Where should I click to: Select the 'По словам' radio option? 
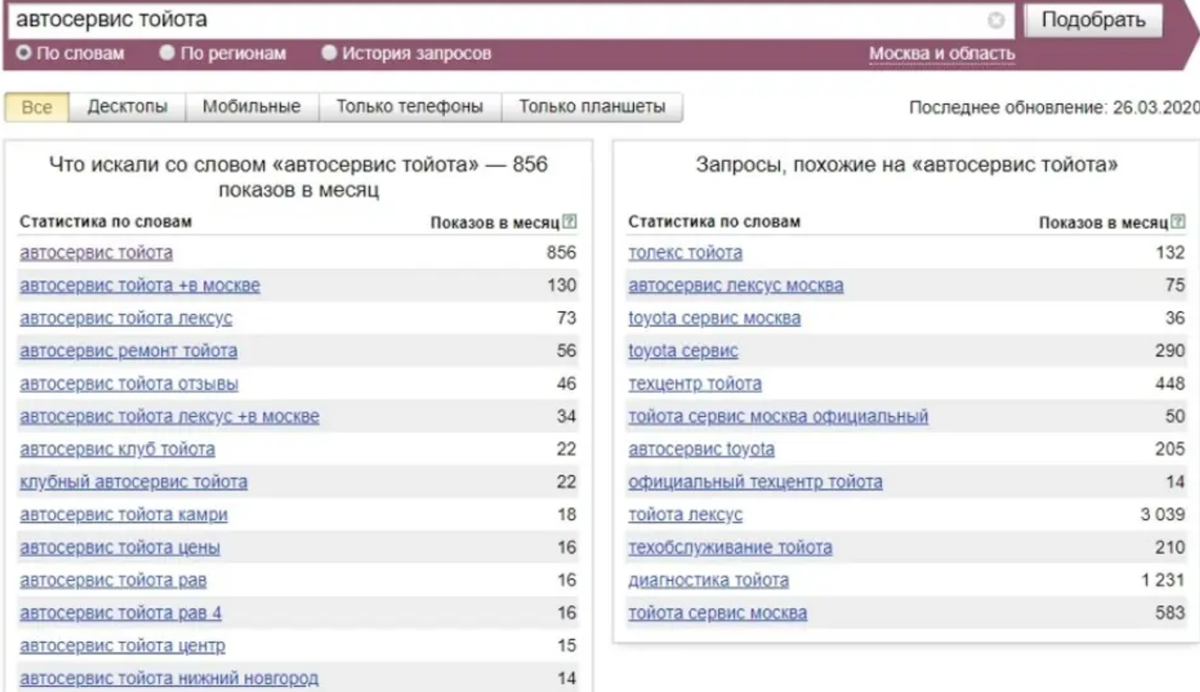70,53
